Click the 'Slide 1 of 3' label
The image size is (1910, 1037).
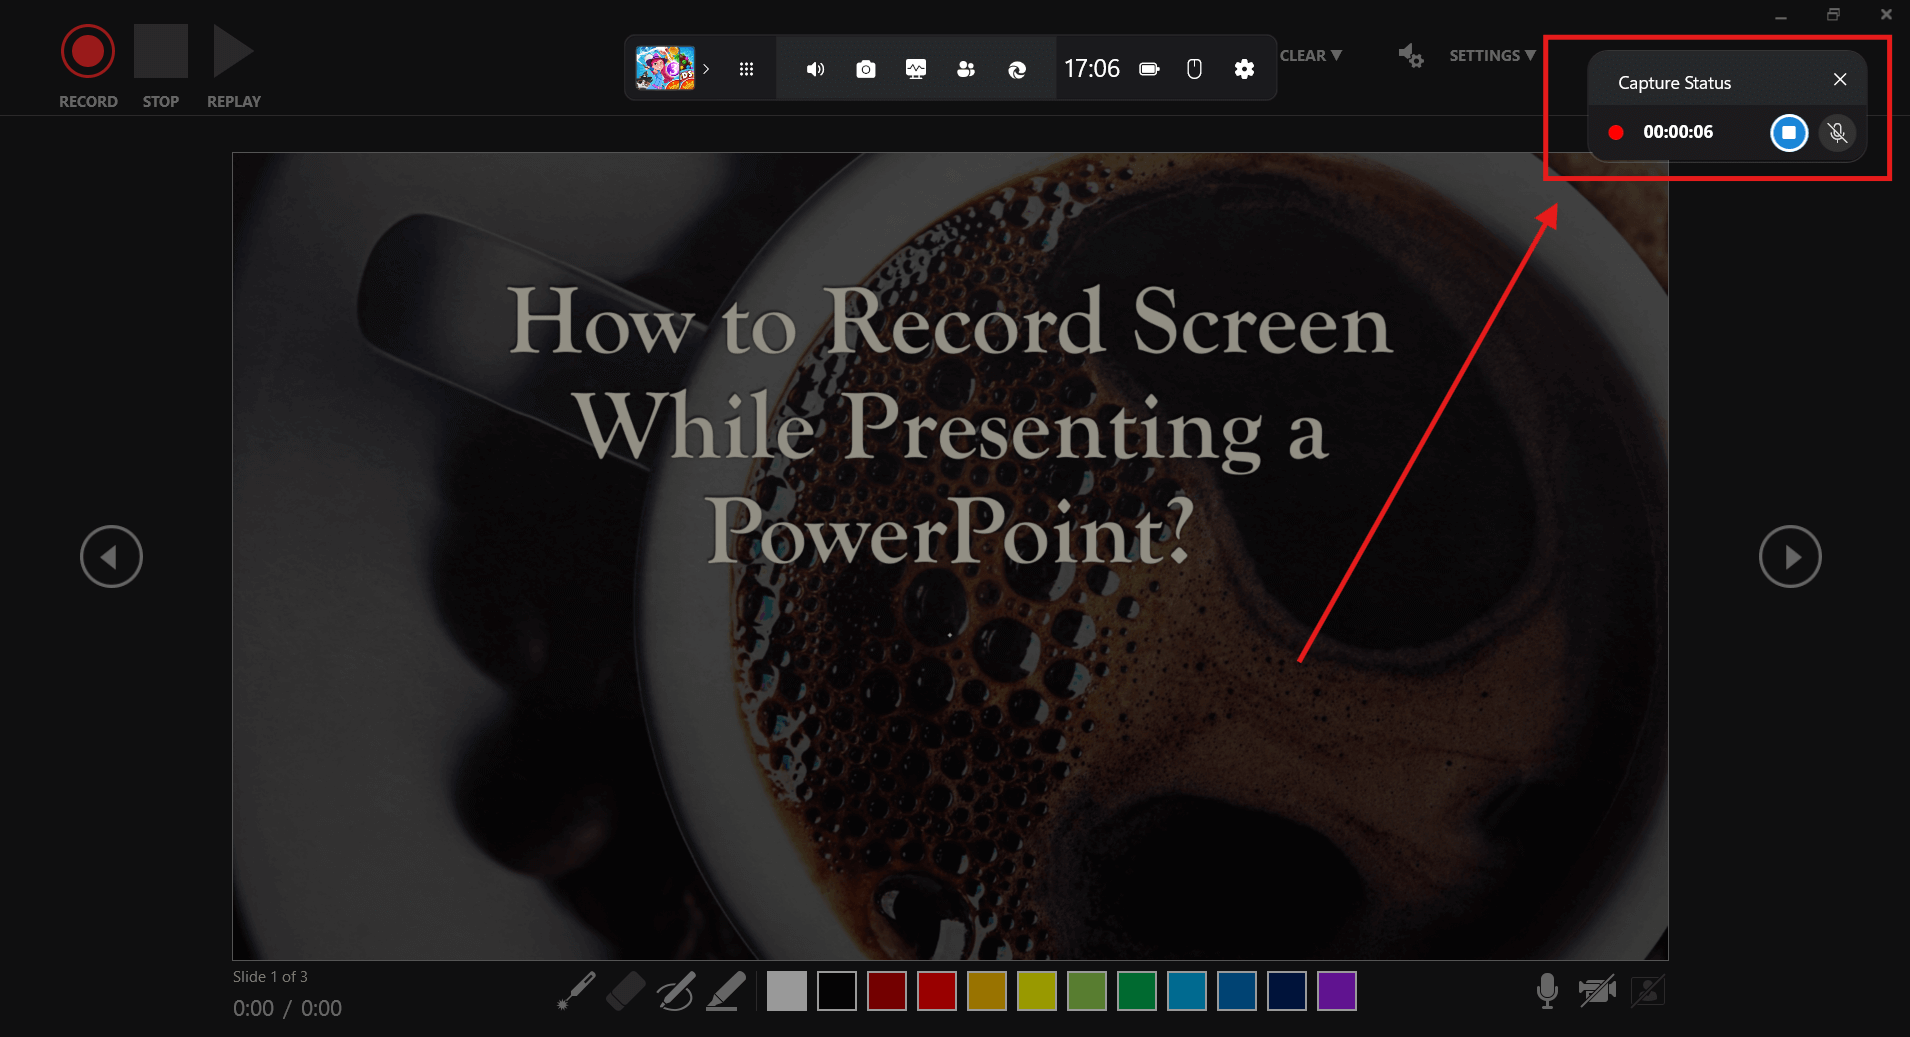(270, 977)
